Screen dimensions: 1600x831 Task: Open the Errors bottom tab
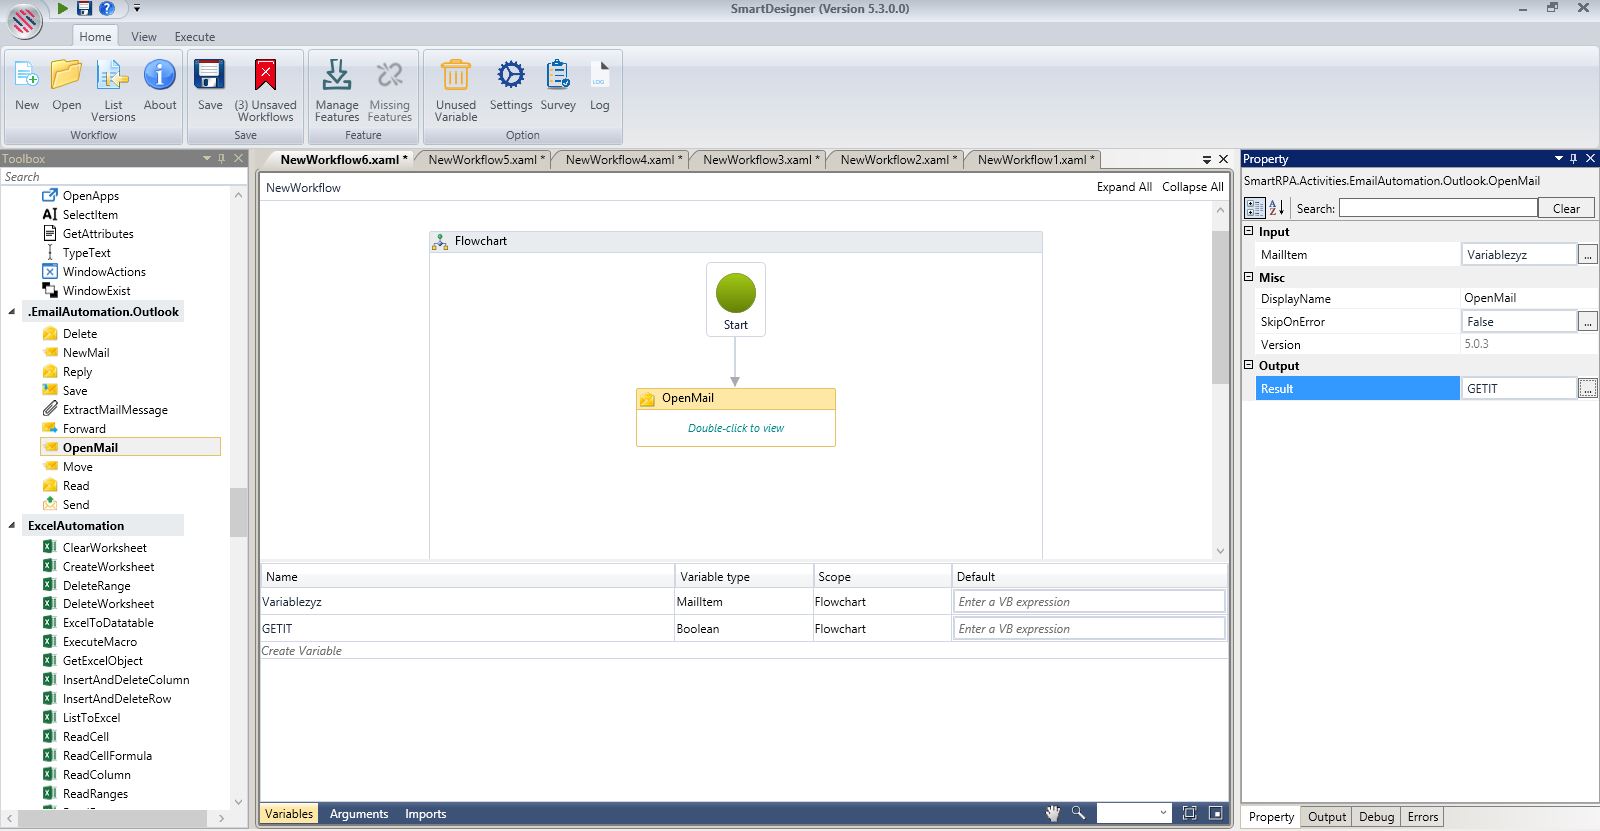point(1423,817)
